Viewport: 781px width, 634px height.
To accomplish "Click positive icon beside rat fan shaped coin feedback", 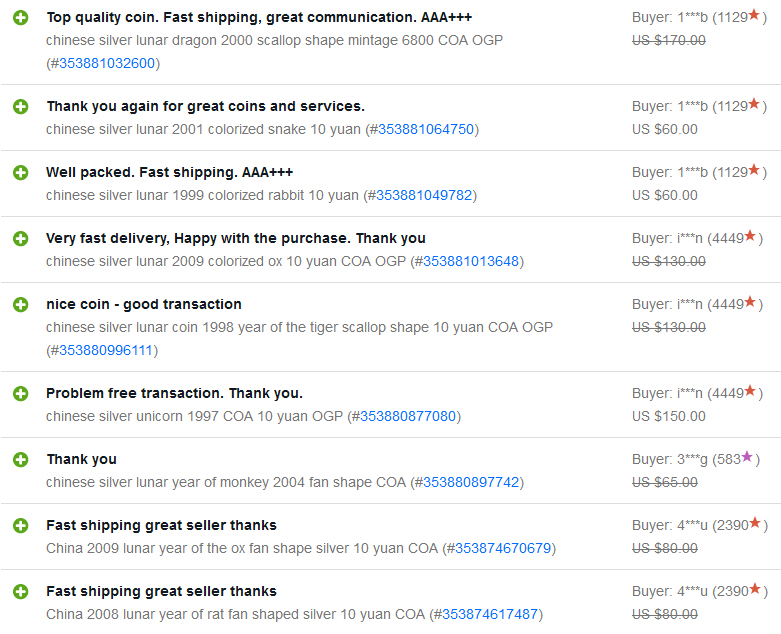I will coord(20,592).
